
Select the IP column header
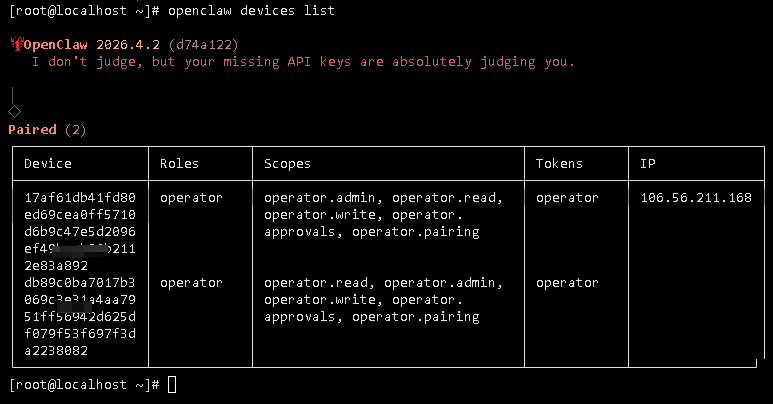click(x=648, y=163)
